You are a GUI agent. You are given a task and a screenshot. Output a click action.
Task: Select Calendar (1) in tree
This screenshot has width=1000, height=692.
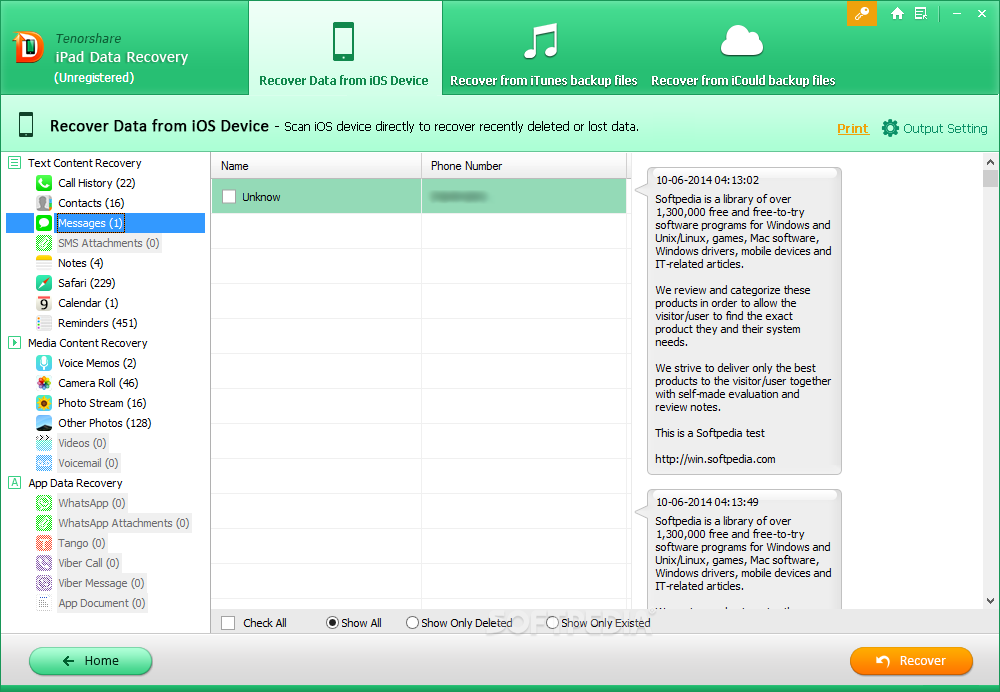(x=88, y=303)
